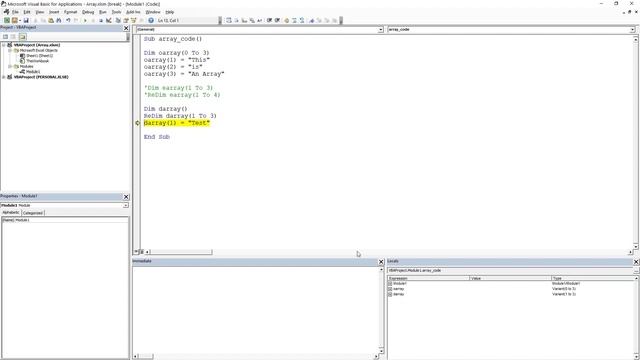Toggle breakpoint using the hand icon

(287, 20)
